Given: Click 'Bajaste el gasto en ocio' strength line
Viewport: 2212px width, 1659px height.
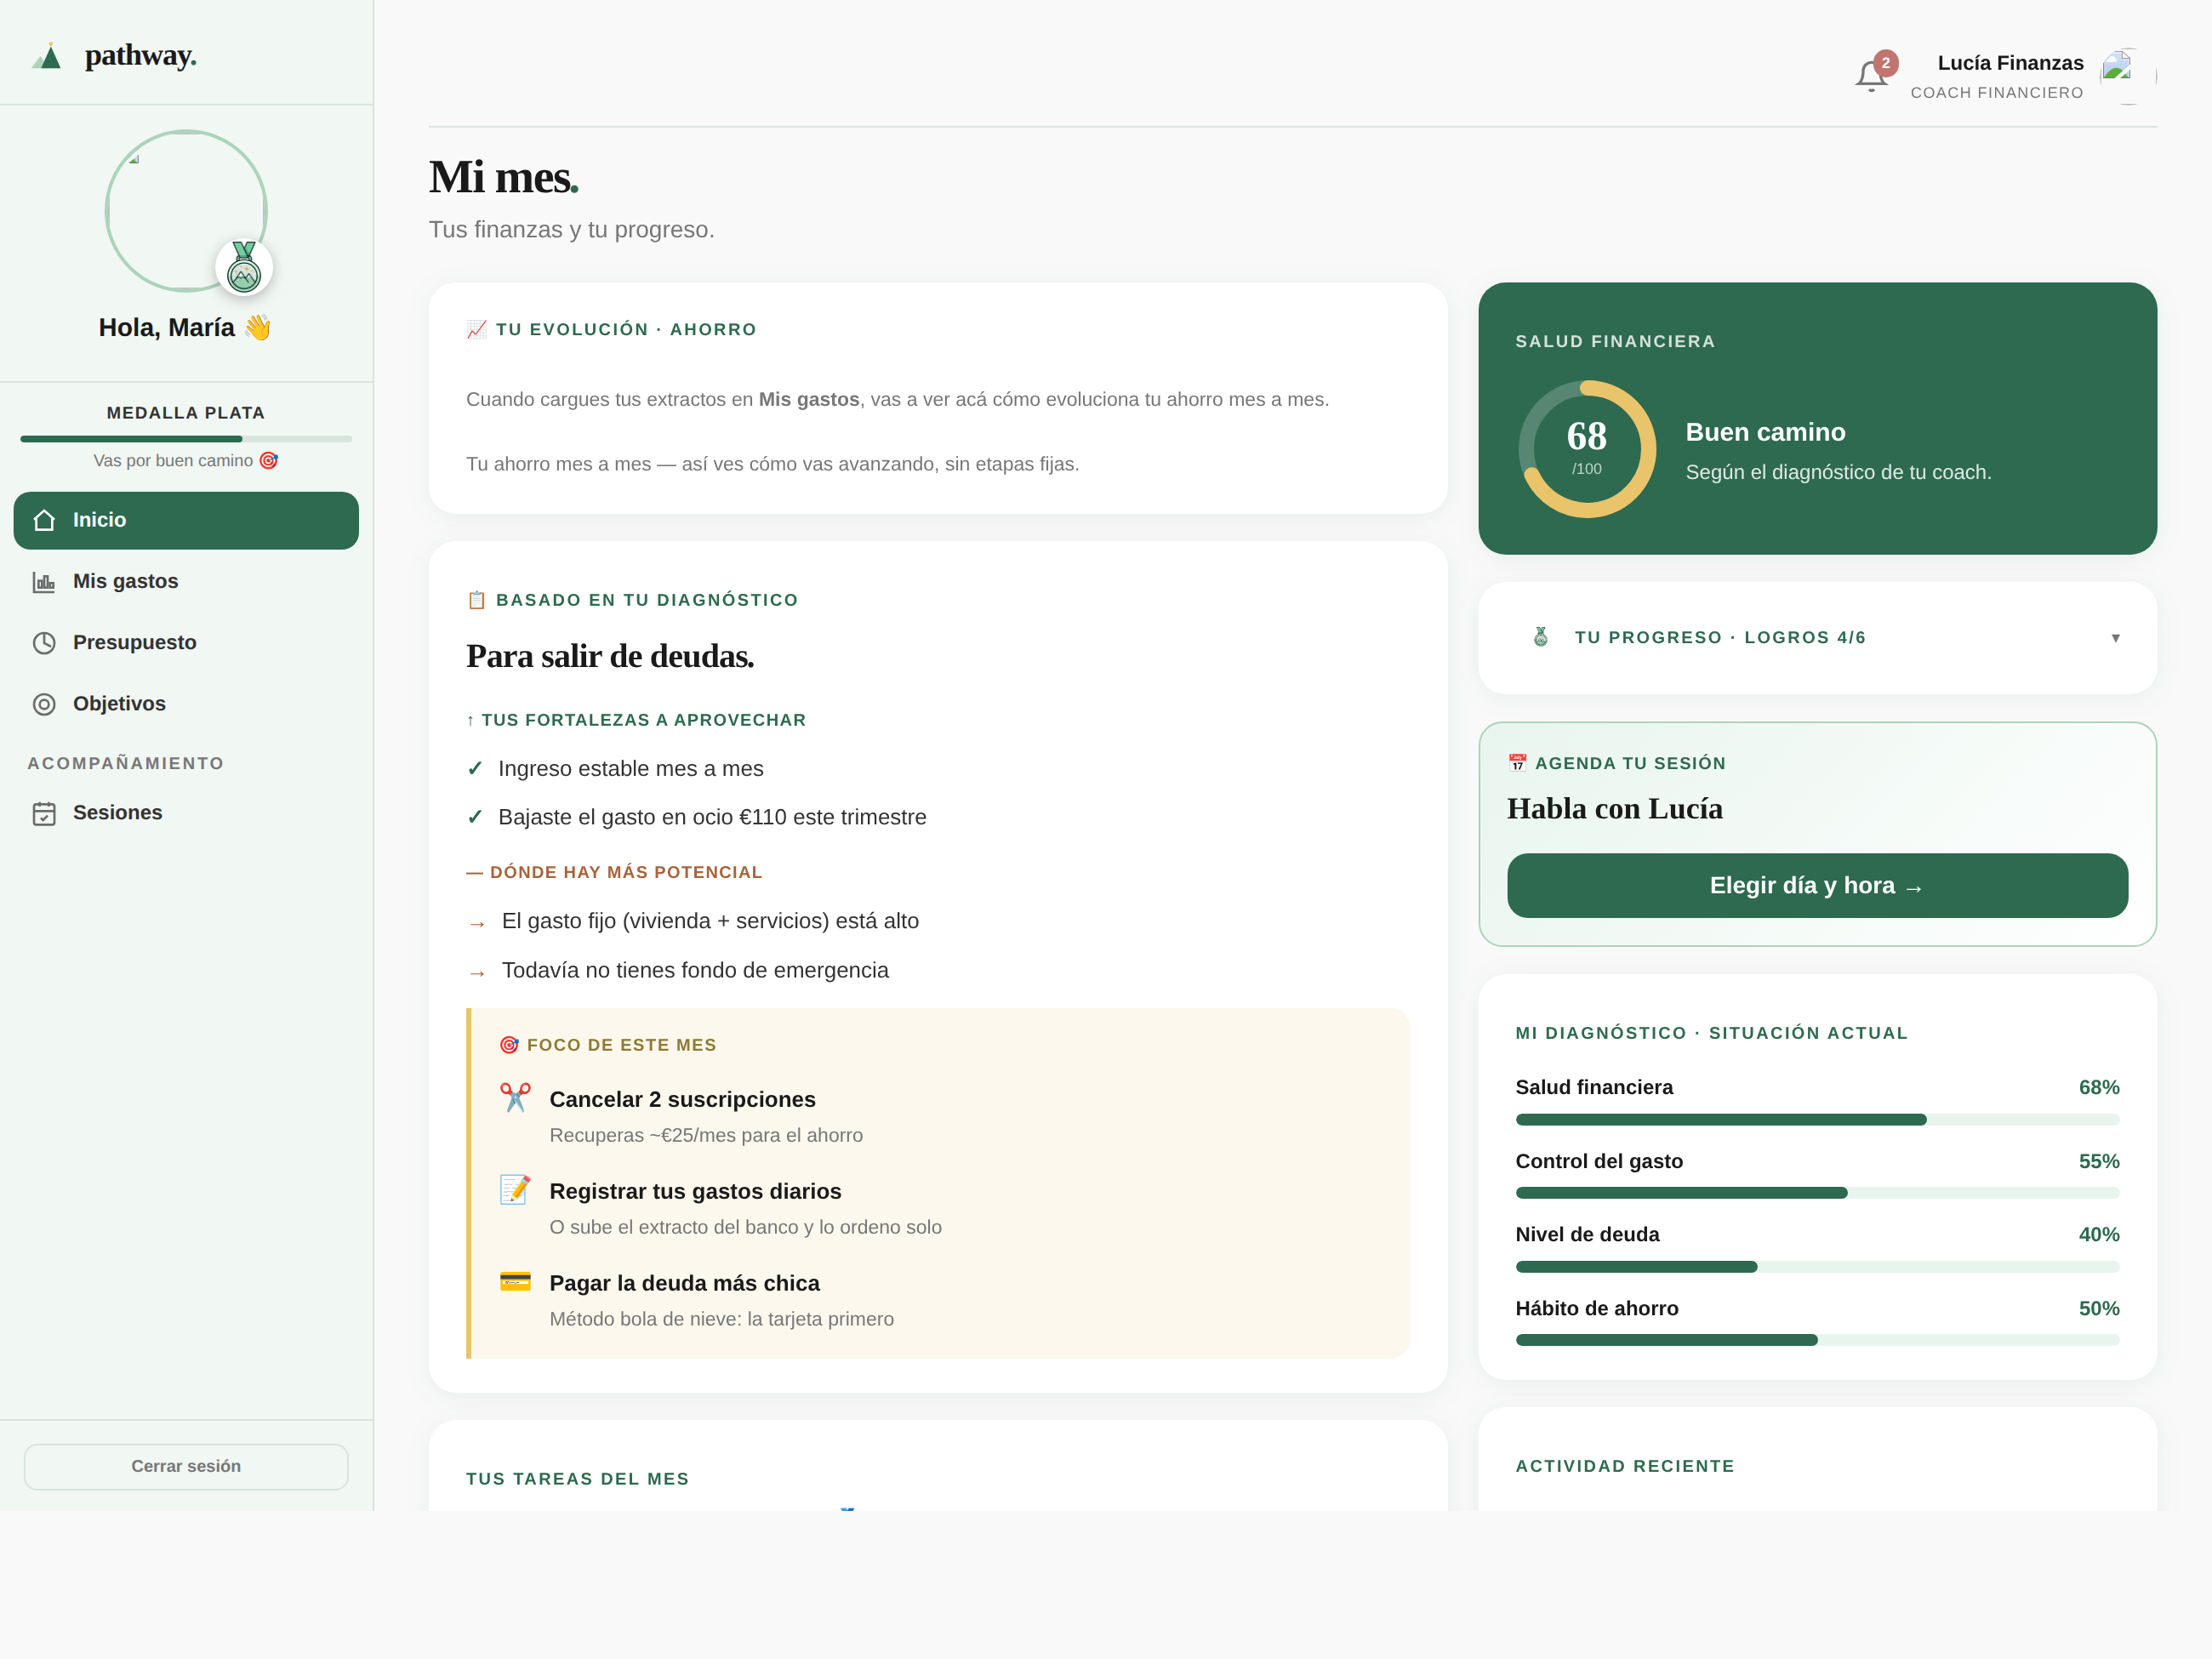Looking at the screenshot, I should click(x=712, y=818).
